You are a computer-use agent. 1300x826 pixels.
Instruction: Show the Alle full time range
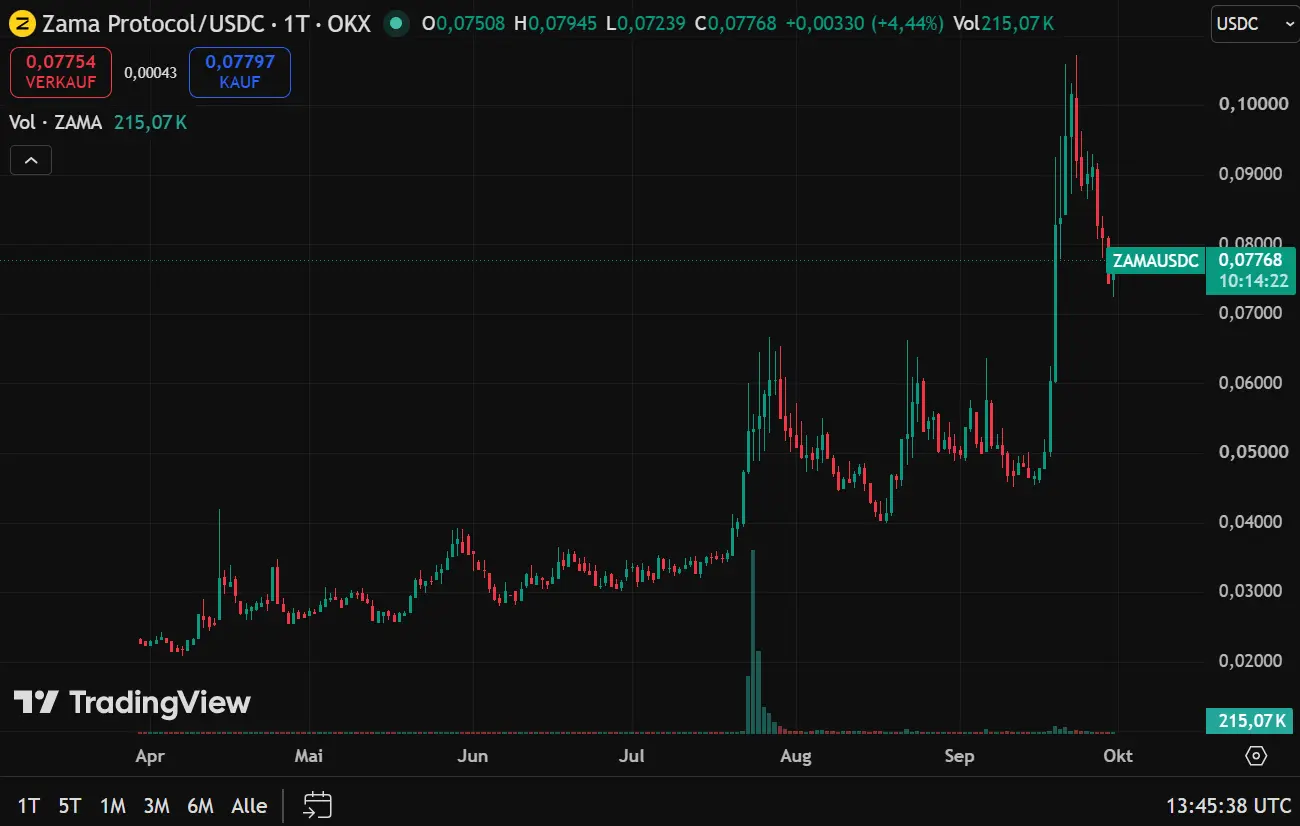[249, 805]
